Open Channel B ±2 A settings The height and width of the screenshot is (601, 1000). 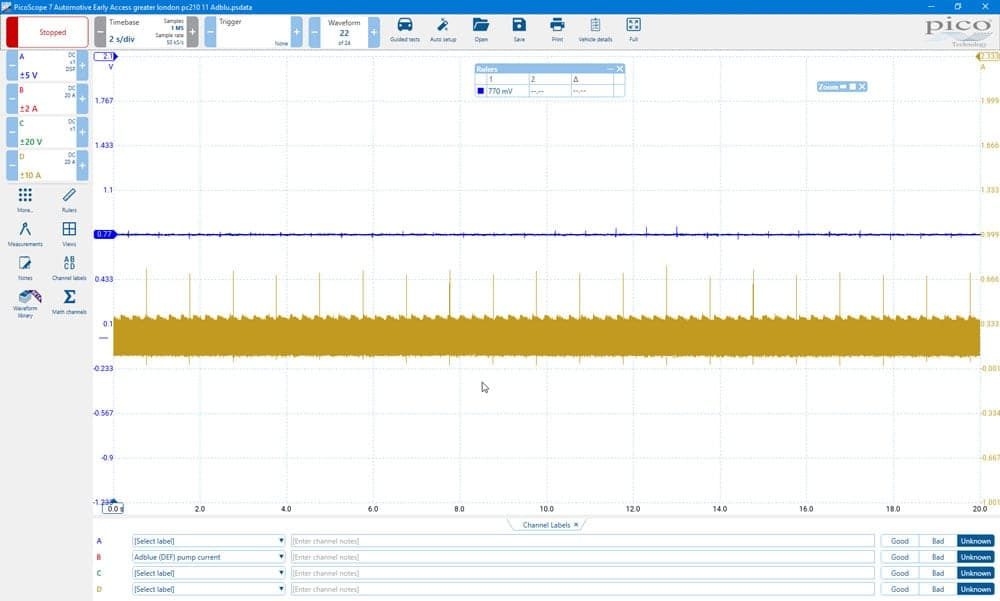[x=47, y=99]
